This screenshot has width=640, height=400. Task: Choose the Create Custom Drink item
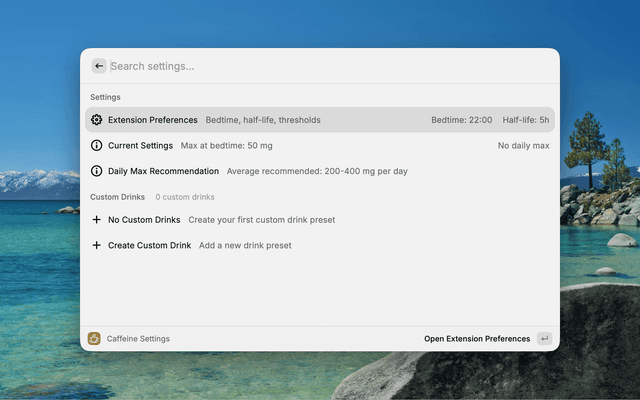click(x=149, y=245)
